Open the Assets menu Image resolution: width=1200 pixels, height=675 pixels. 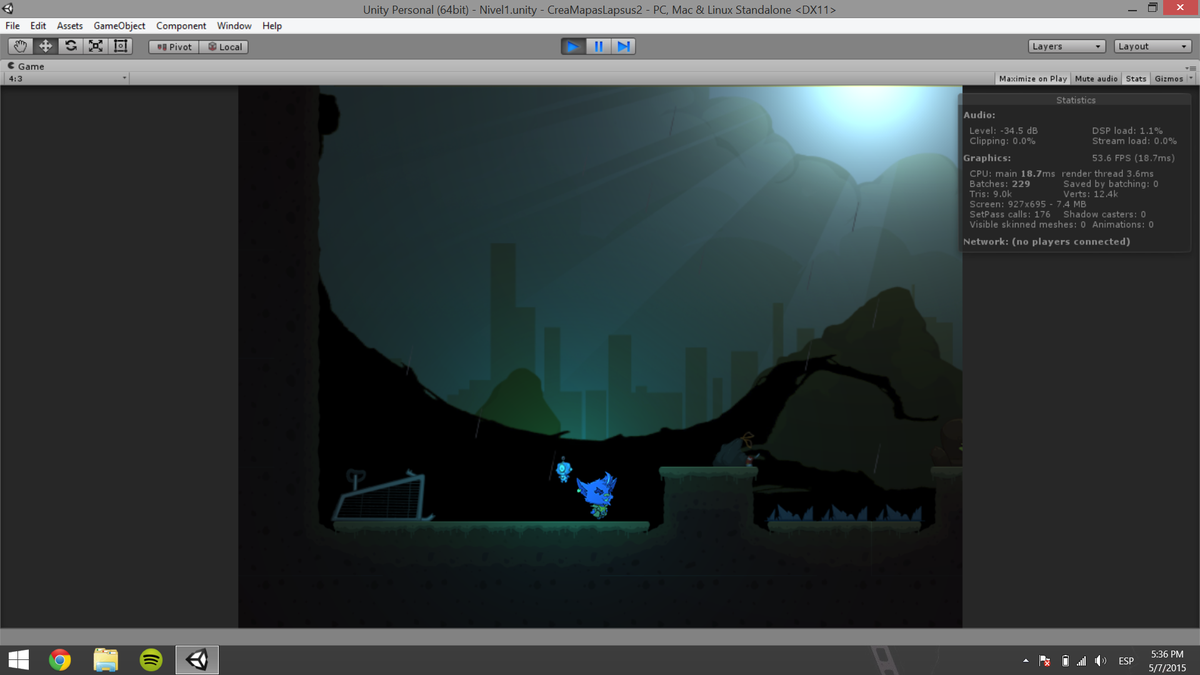70,26
